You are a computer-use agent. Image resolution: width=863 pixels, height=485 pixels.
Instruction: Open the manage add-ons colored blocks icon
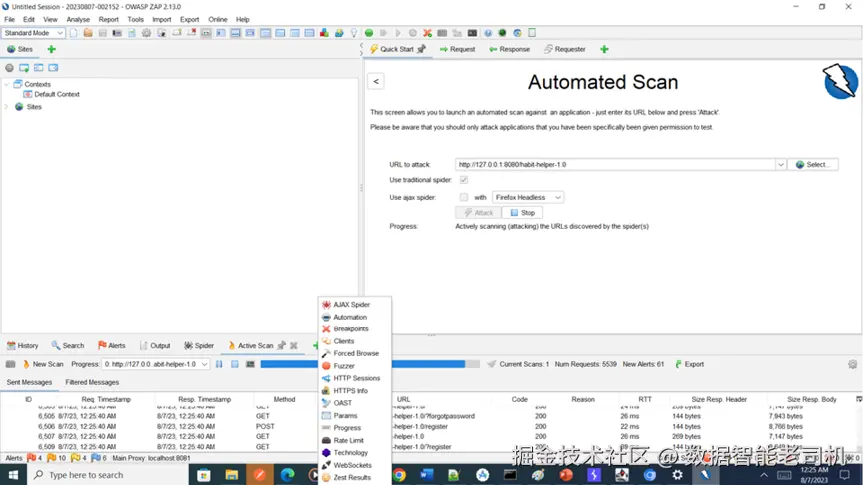324,33
